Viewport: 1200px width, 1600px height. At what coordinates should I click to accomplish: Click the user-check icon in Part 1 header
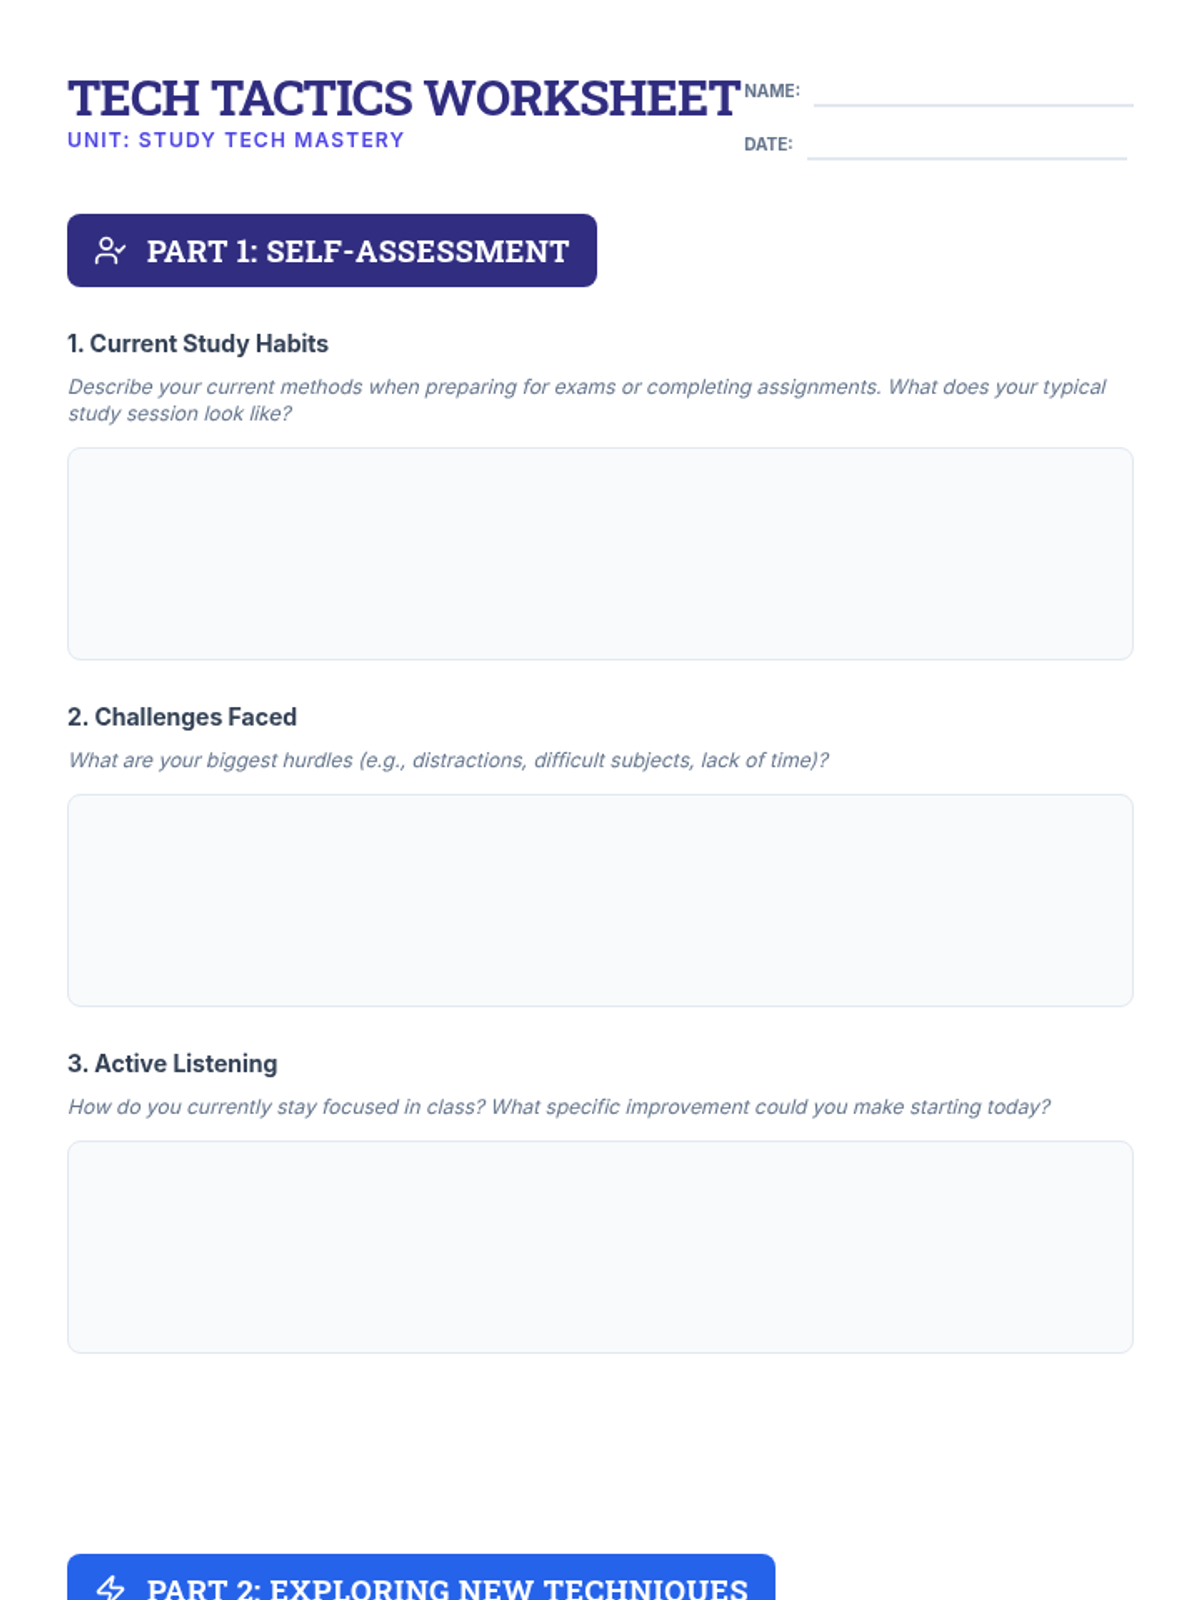click(110, 251)
